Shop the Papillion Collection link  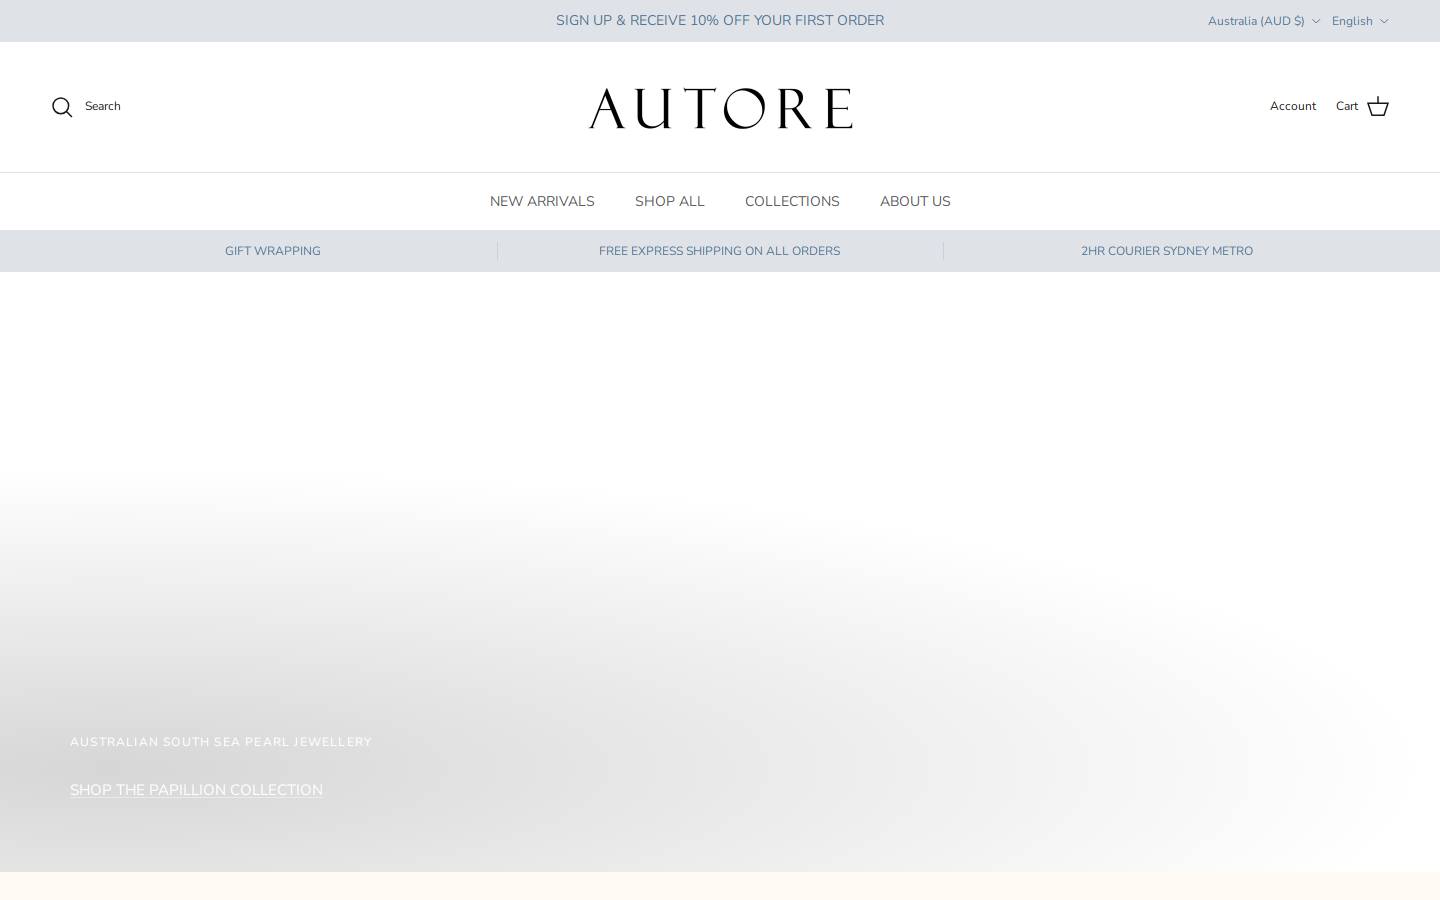tap(196, 790)
